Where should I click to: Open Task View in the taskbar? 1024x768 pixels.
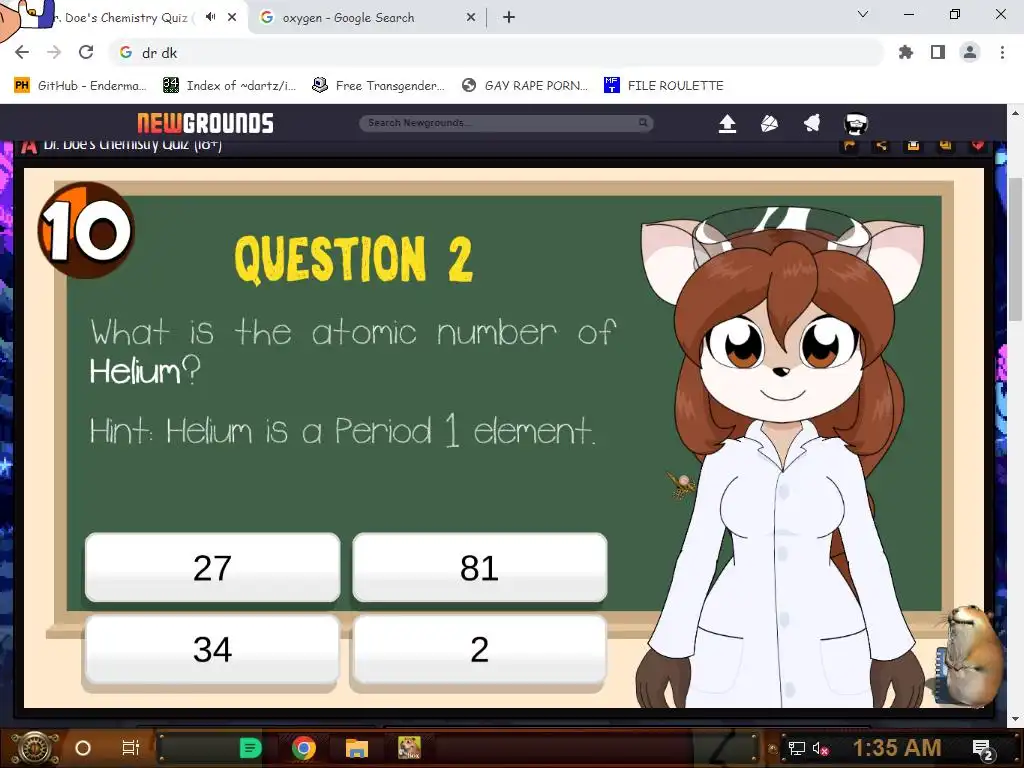[x=131, y=748]
